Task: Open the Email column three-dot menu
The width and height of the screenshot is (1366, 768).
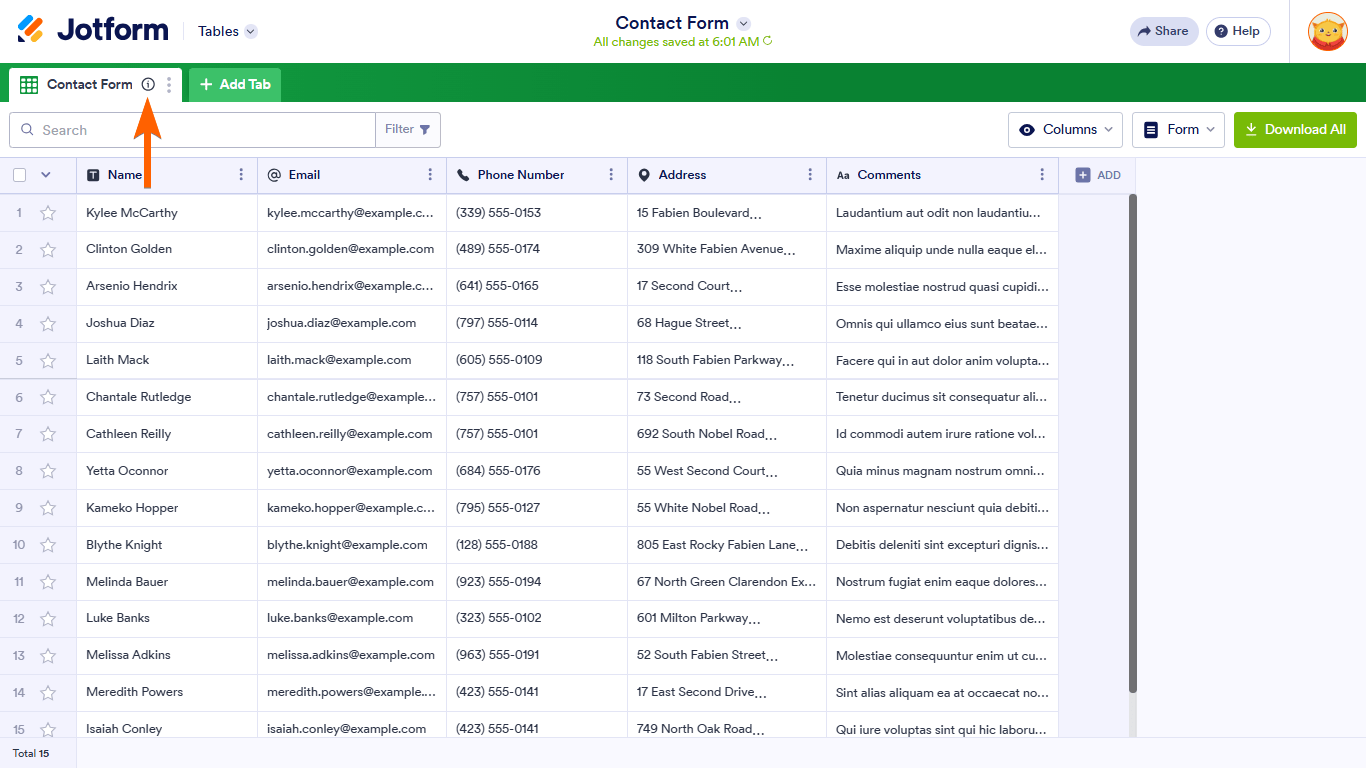Action: (x=430, y=175)
